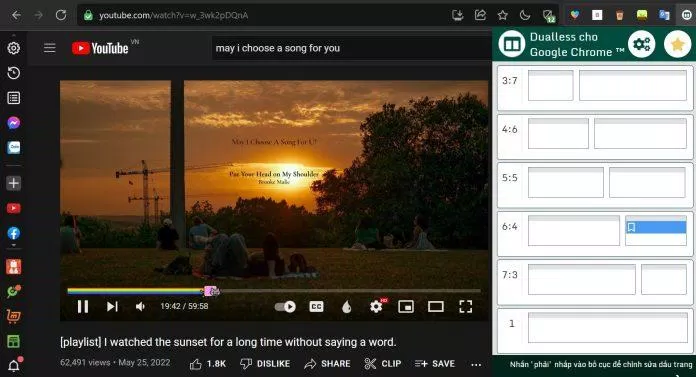Click the droplet icon in player controls
The image size is (696, 377).
point(346,306)
